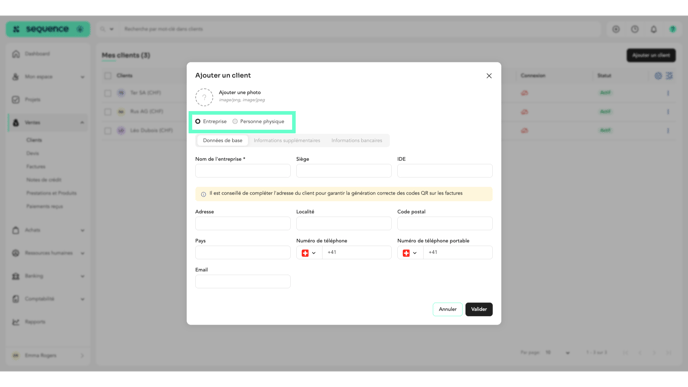This screenshot has height=387, width=688.
Task: Open Factures submenu item
Action: point(36,166)
